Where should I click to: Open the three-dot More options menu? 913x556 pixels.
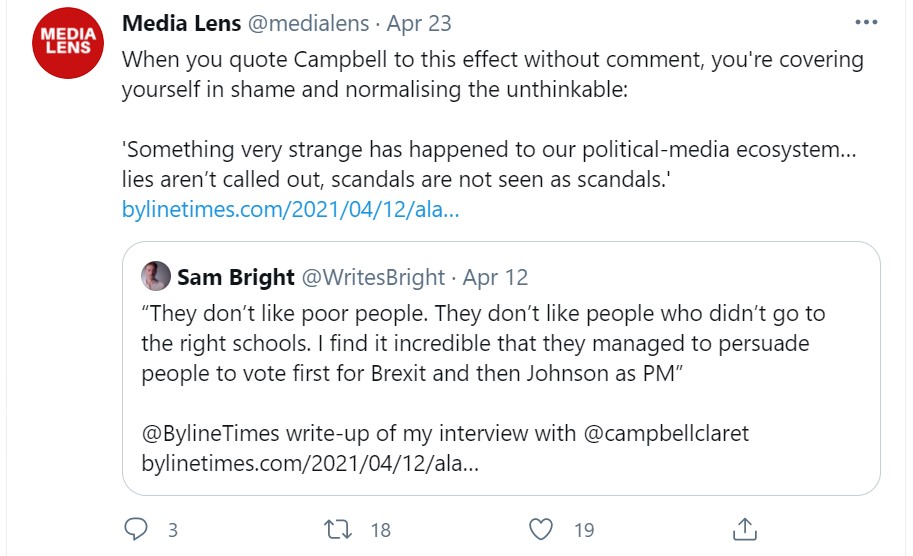tap(864, 22)
